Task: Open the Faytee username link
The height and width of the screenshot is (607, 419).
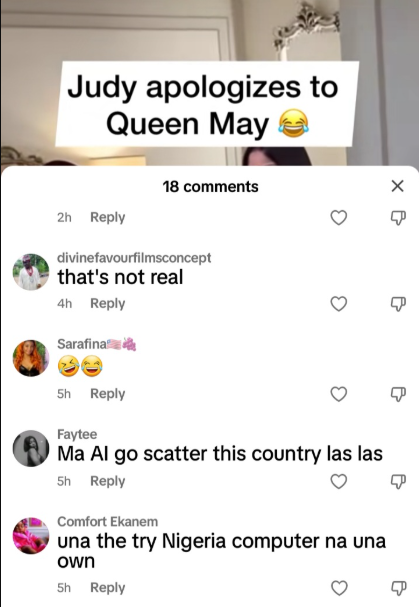Action: click(x=77, y=434)
